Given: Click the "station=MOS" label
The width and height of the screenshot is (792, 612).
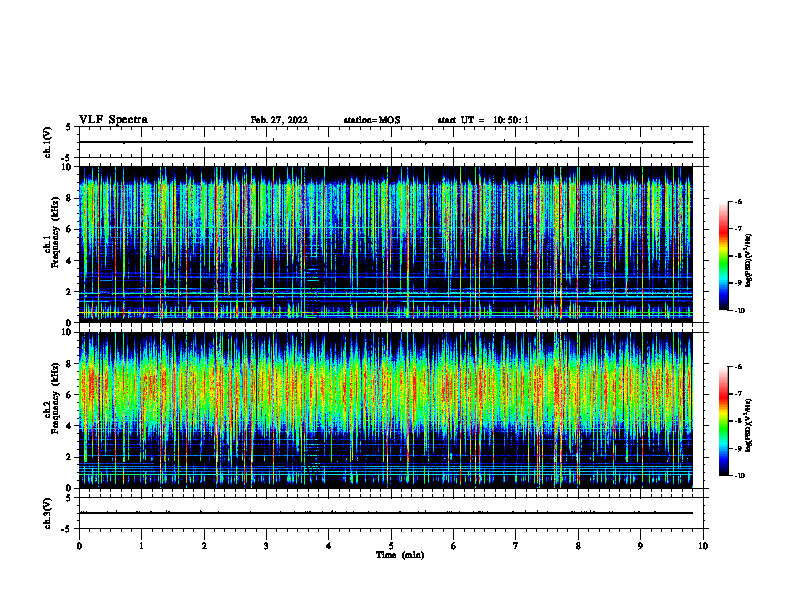Looking at the screenshot, I should click(372, 120).
